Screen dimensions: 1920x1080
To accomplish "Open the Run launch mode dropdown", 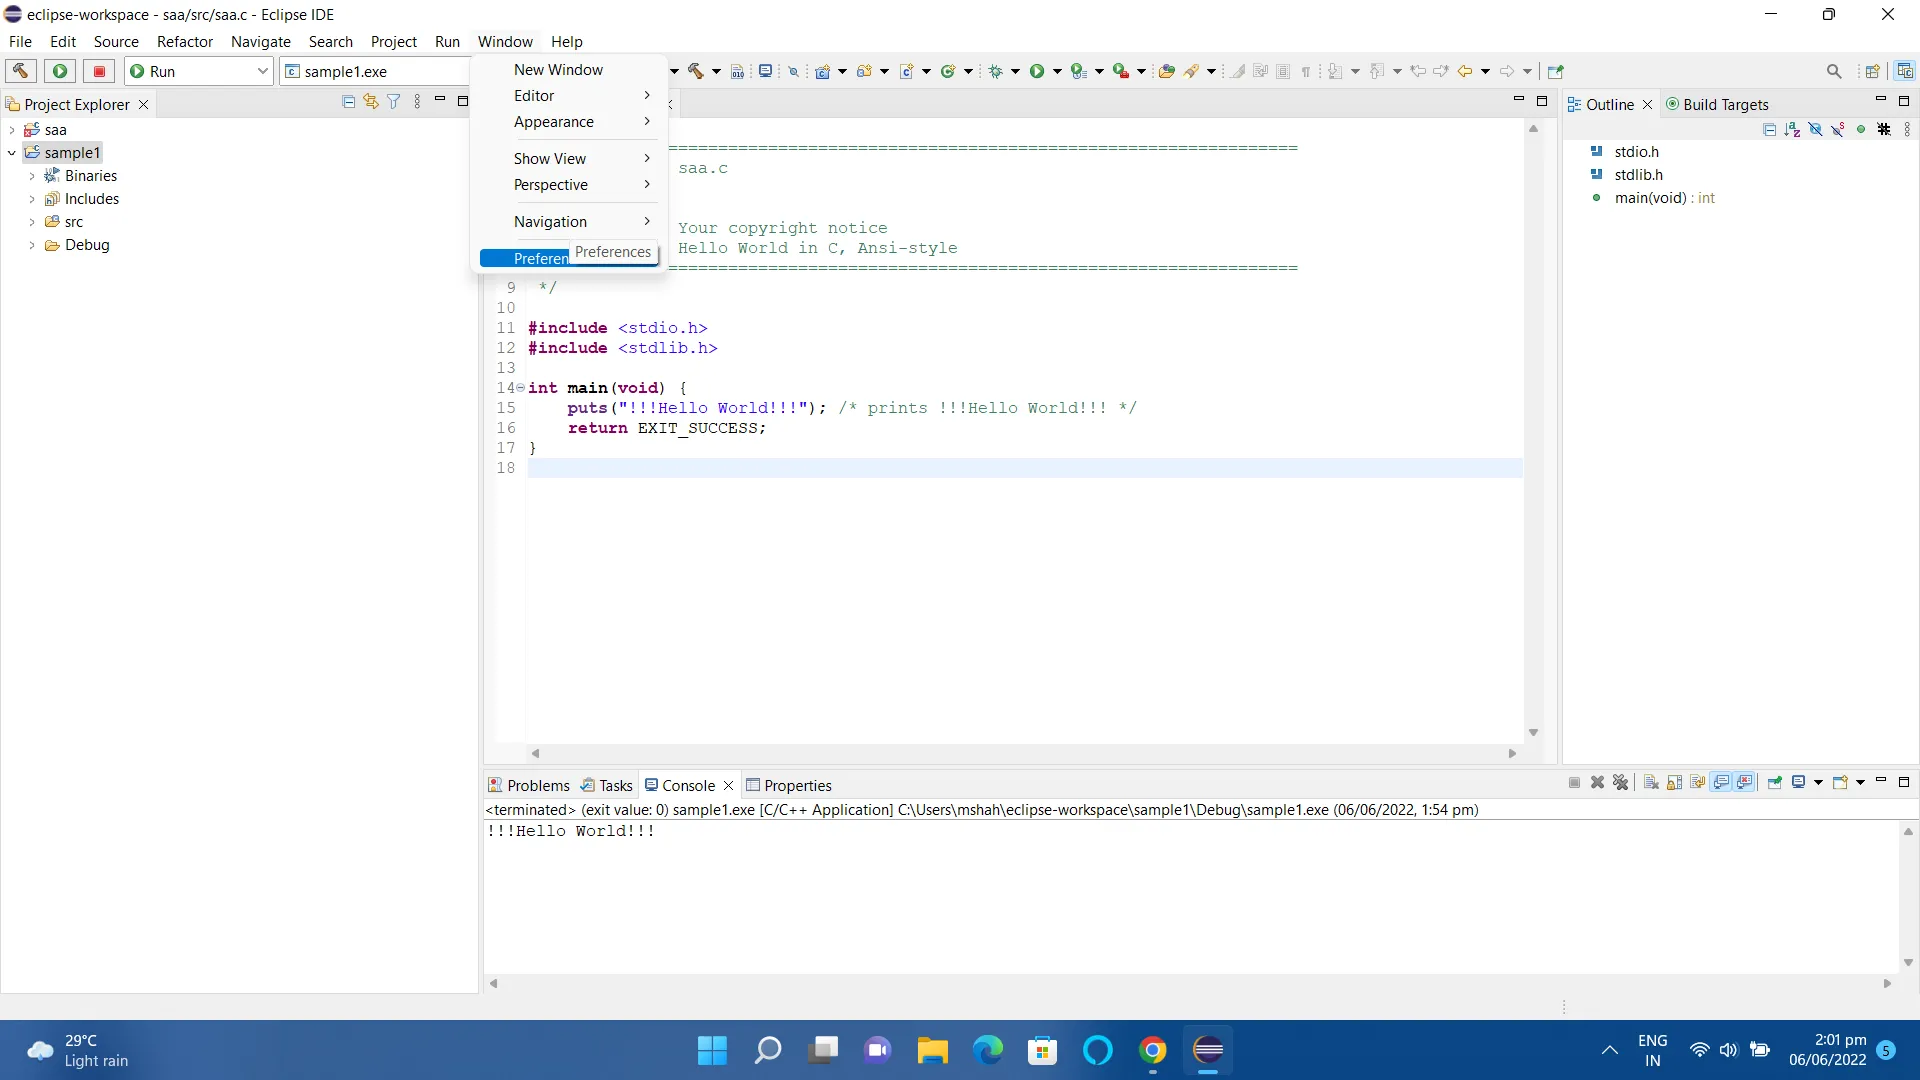I will (x=262, y=71).
